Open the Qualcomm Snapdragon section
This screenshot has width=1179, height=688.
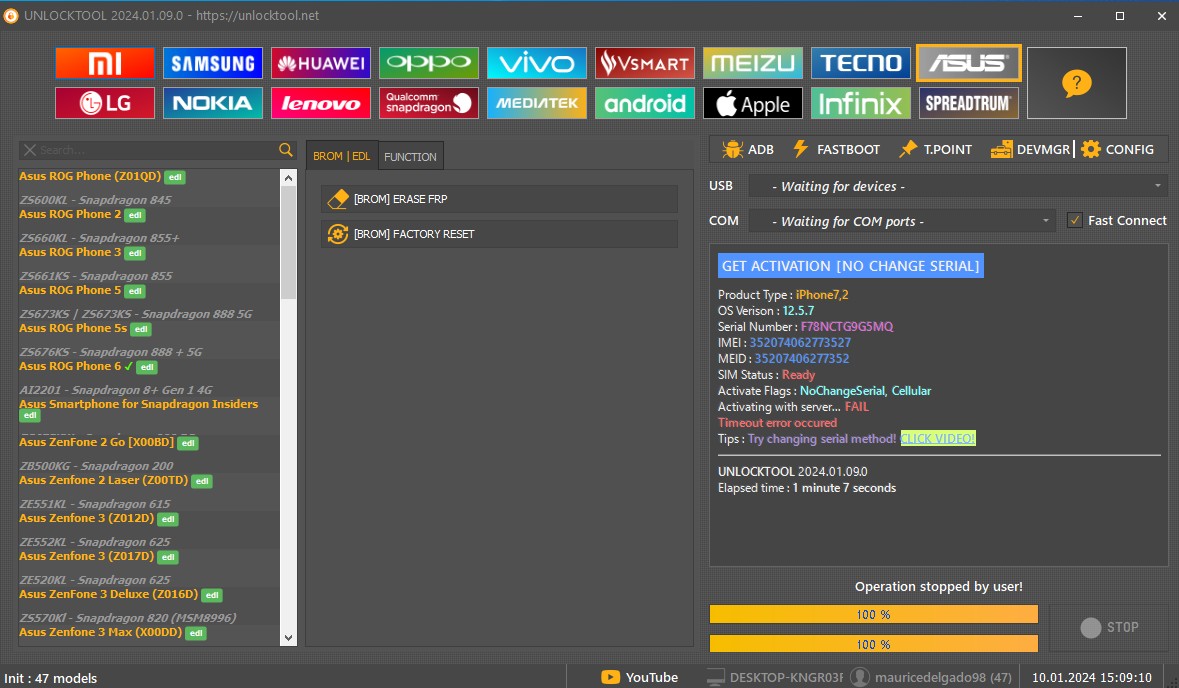coord(429,103)
